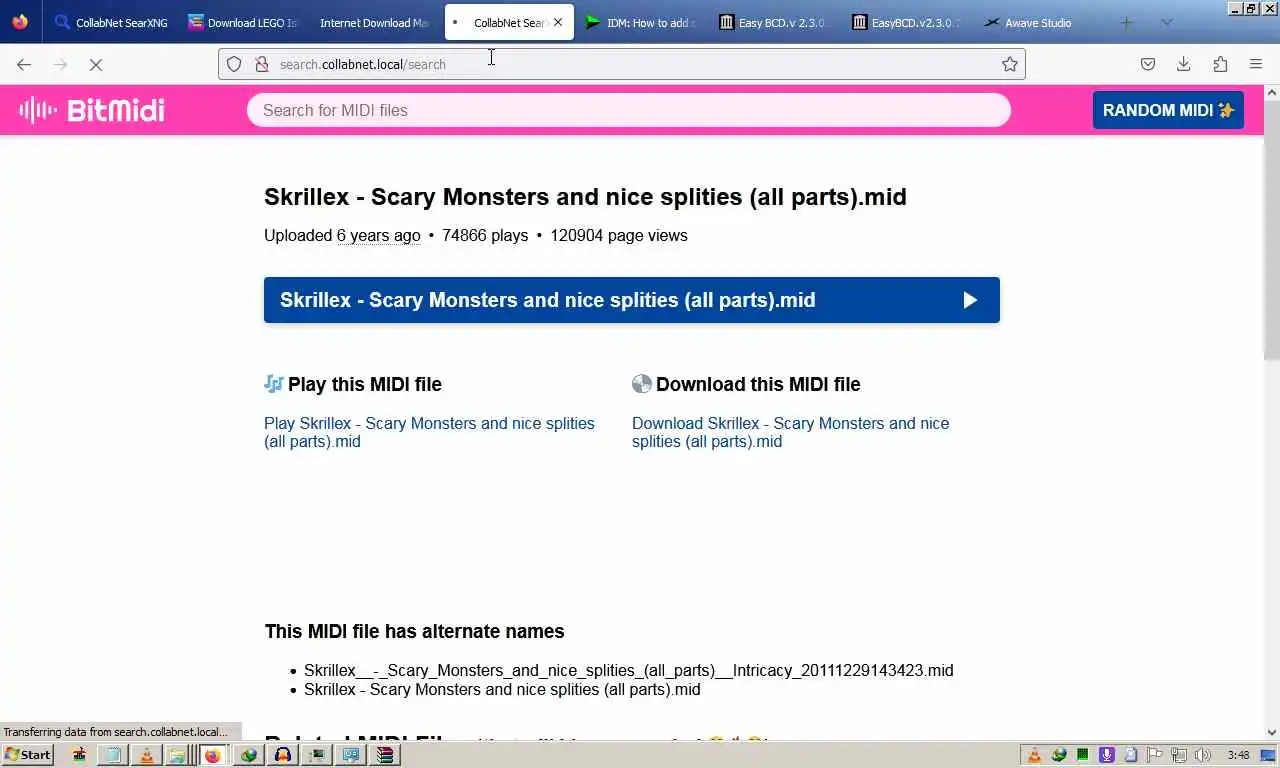Show desktop via icon right of the clock

[1267, 755]
